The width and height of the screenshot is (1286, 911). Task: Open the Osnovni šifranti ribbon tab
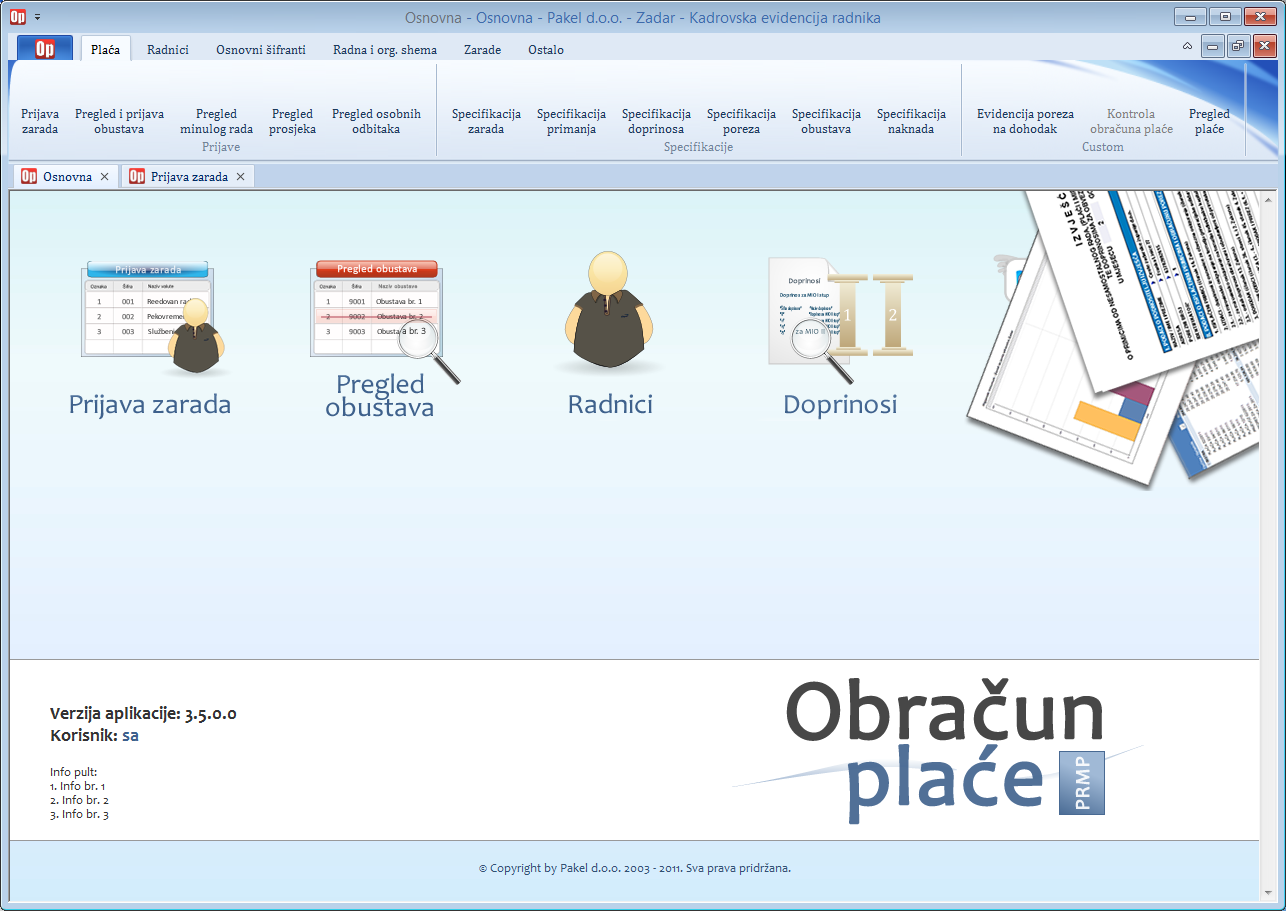click(261, 49)
